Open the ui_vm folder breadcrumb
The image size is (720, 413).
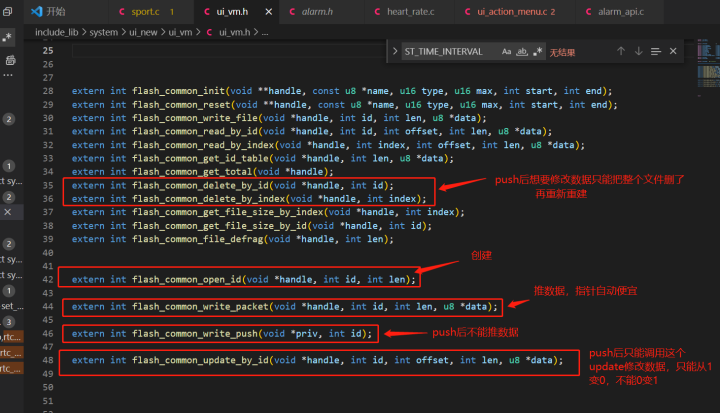(x=180, y=32)
